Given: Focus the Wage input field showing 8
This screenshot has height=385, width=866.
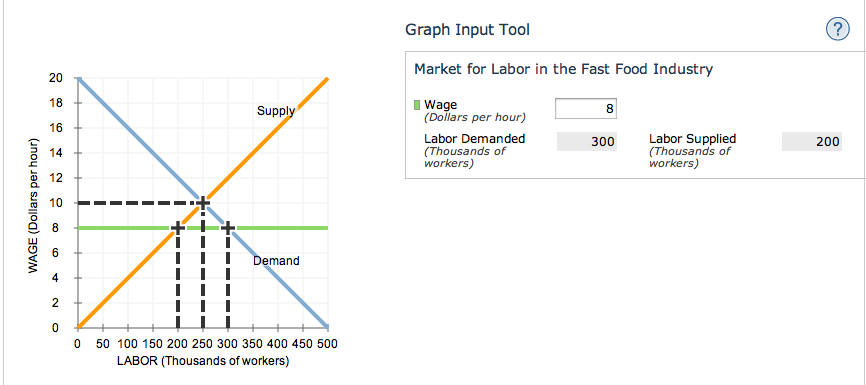Looking at the screenshot, I should (x=585, y=109).
